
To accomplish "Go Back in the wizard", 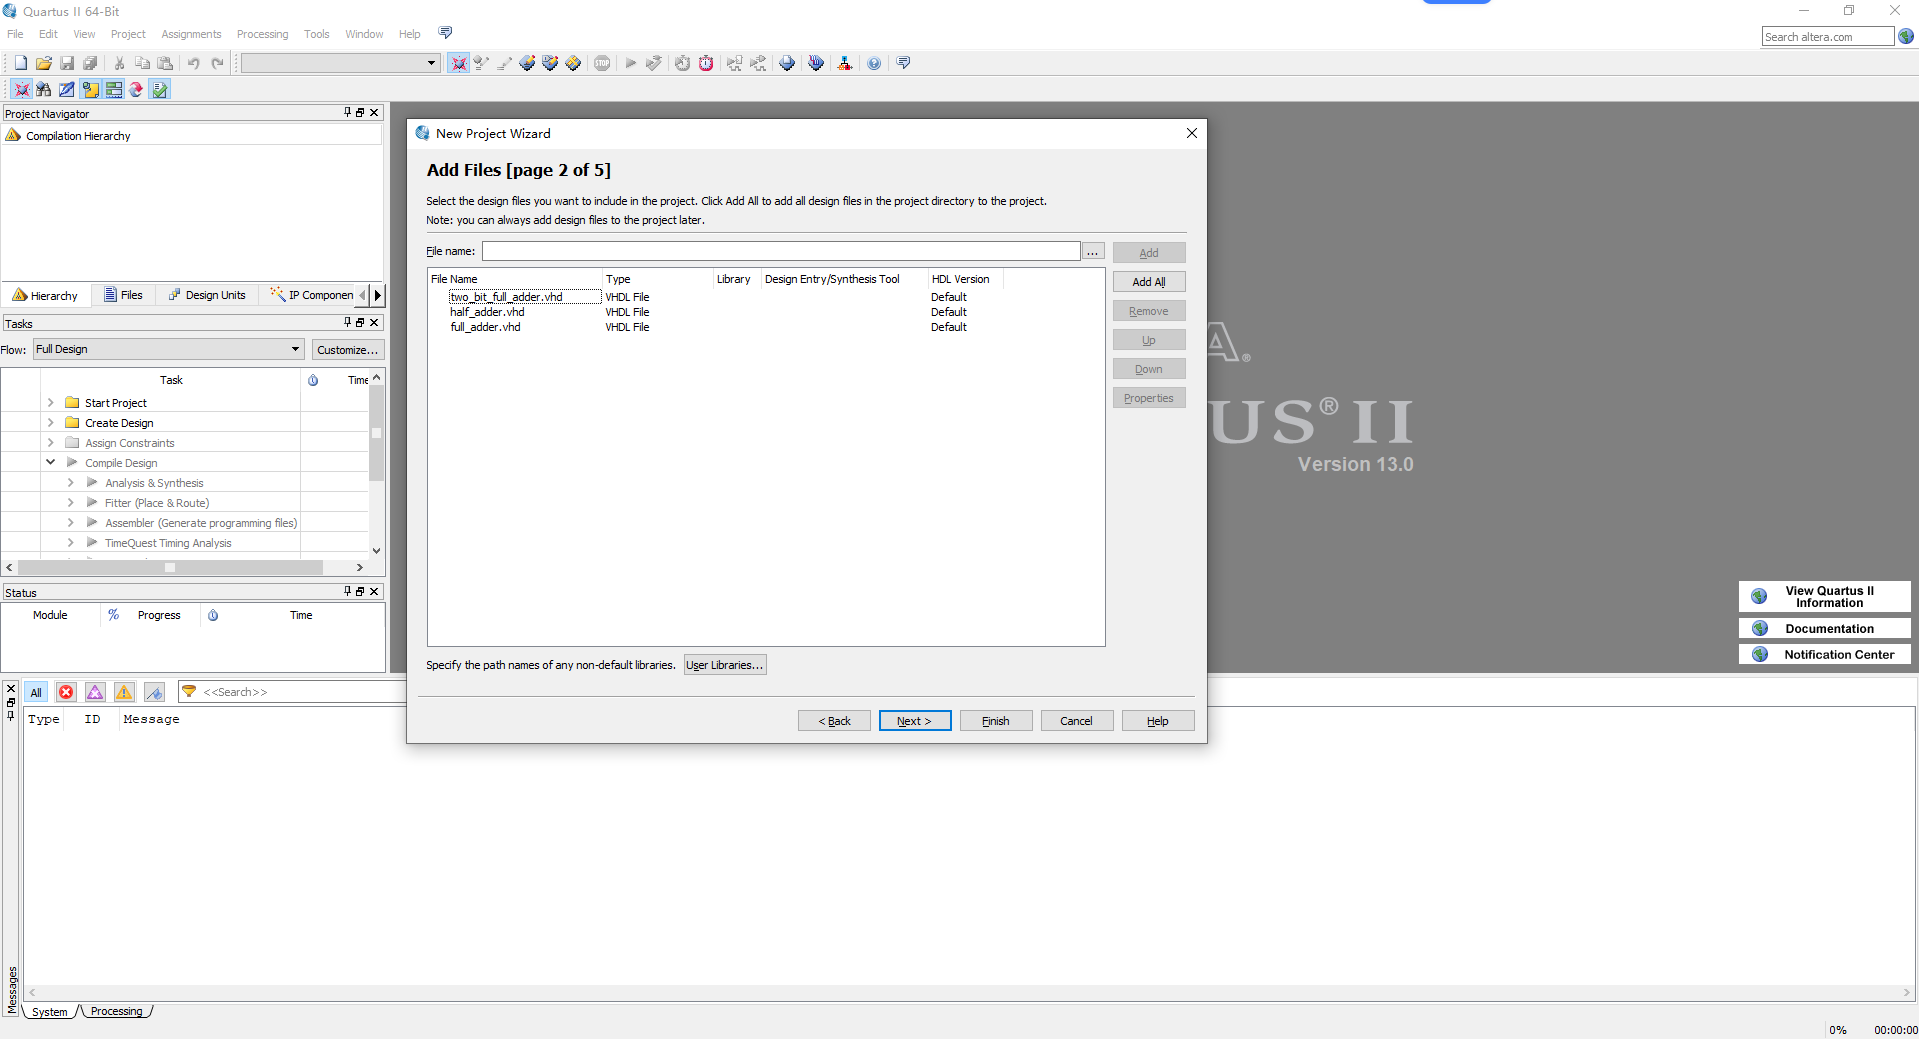I will tap(834, 721).
